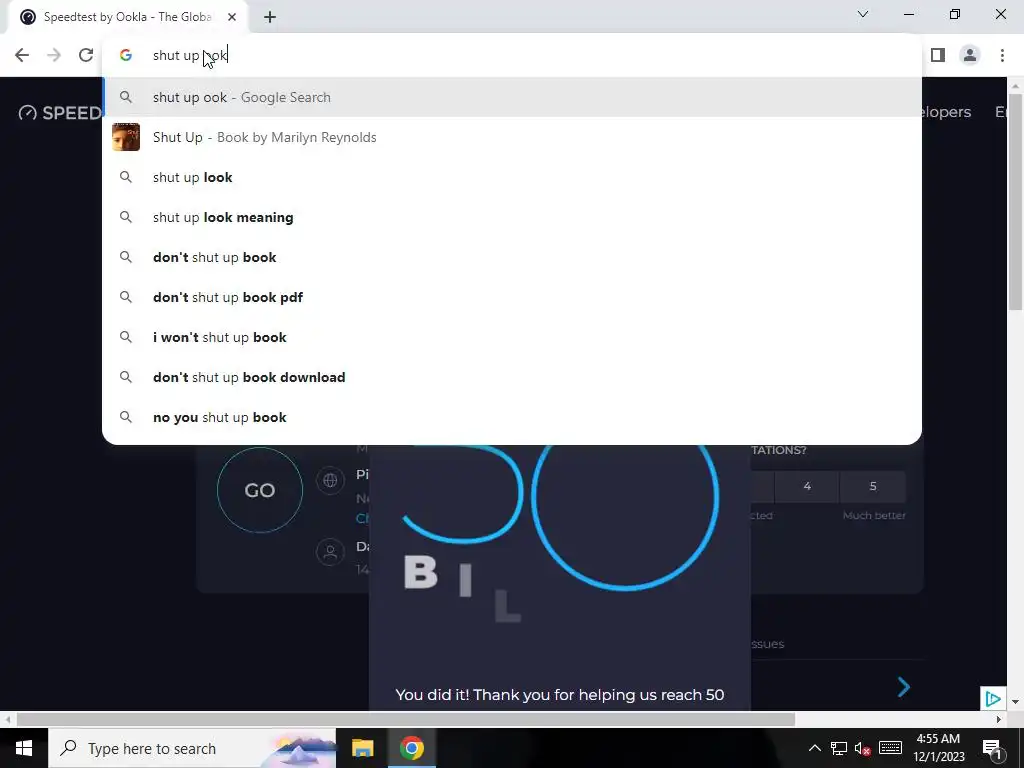Click the user icon below the globe
Viewport: 1024px width, 768px height.
(x=330, y=552)
